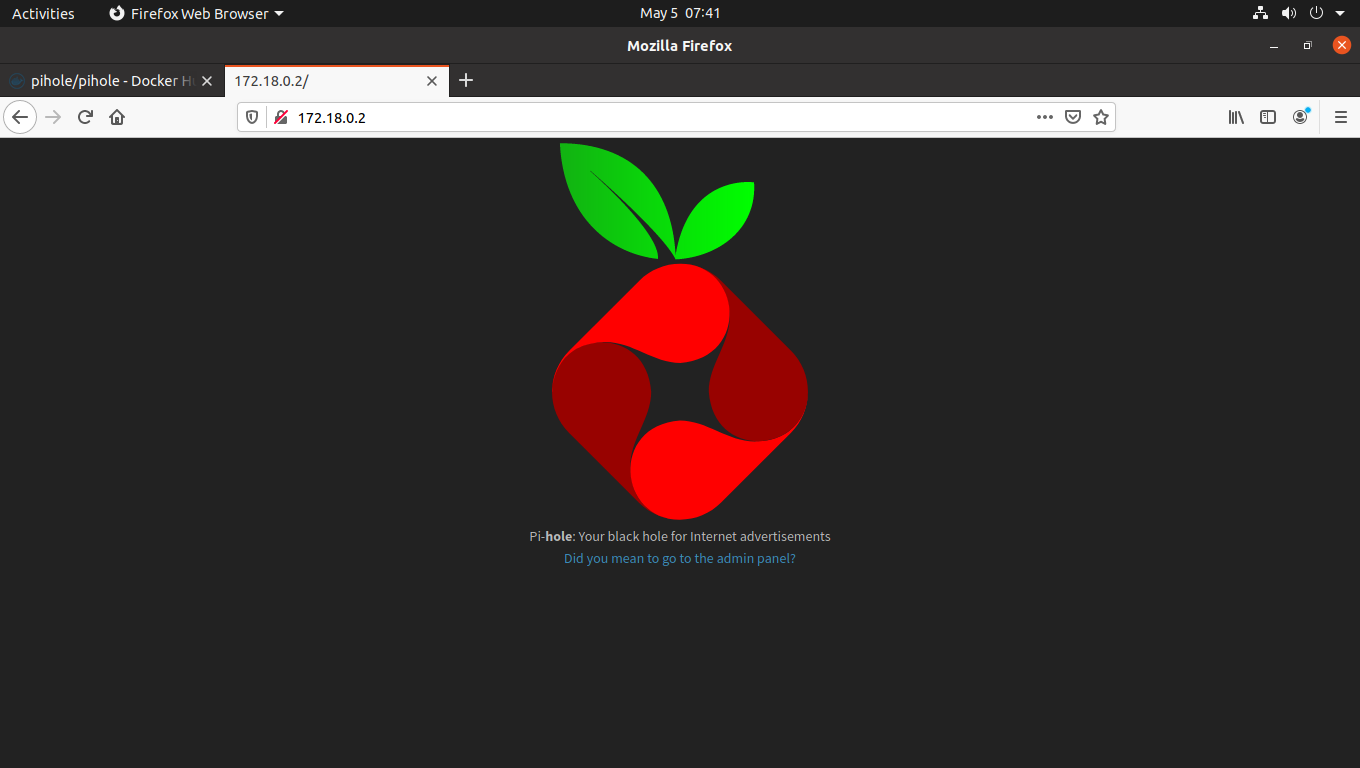Open the Firefox hamburger menu

[x=1340, y=117]
